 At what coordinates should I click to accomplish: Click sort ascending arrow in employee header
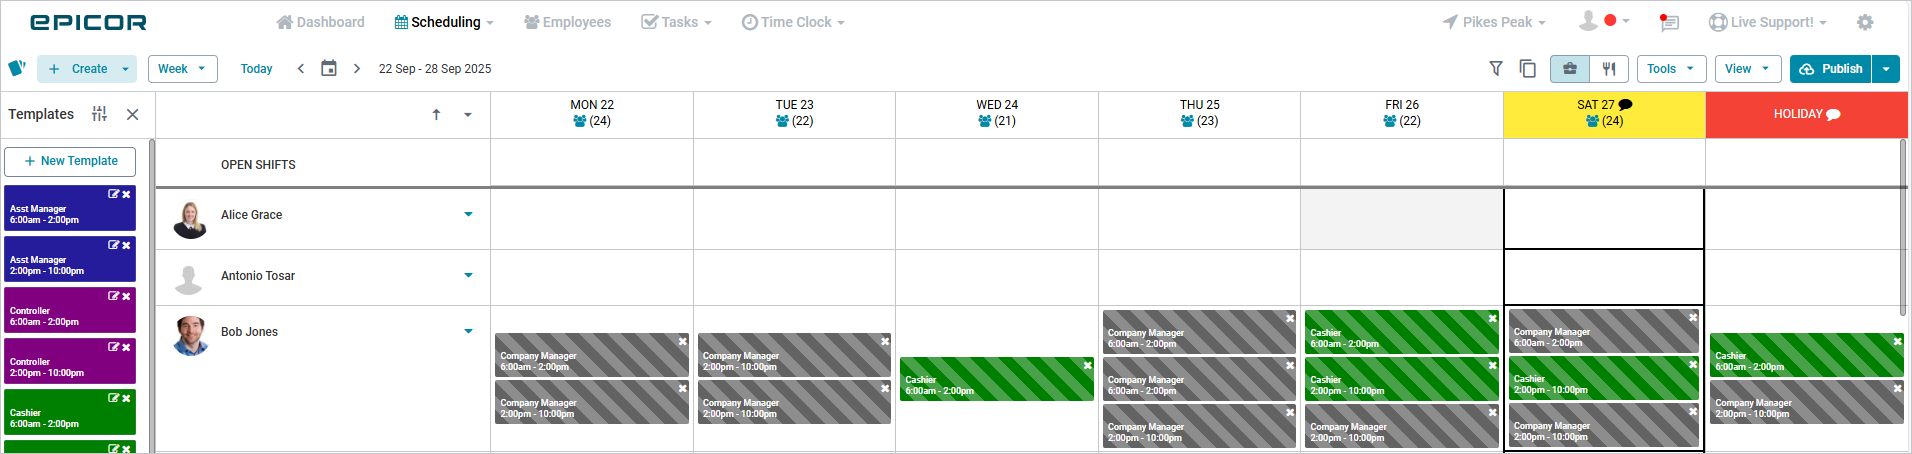point(436,115)
